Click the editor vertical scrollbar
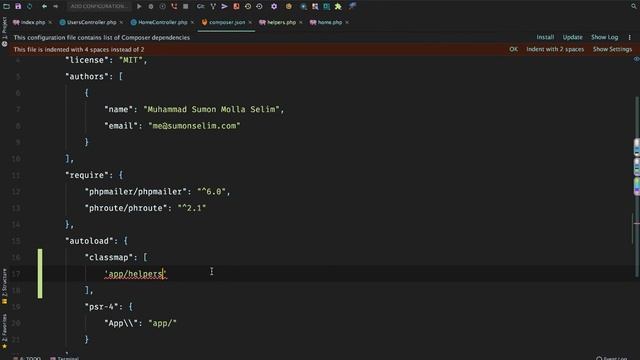The image size is (640, 360). tap(636, 186)
